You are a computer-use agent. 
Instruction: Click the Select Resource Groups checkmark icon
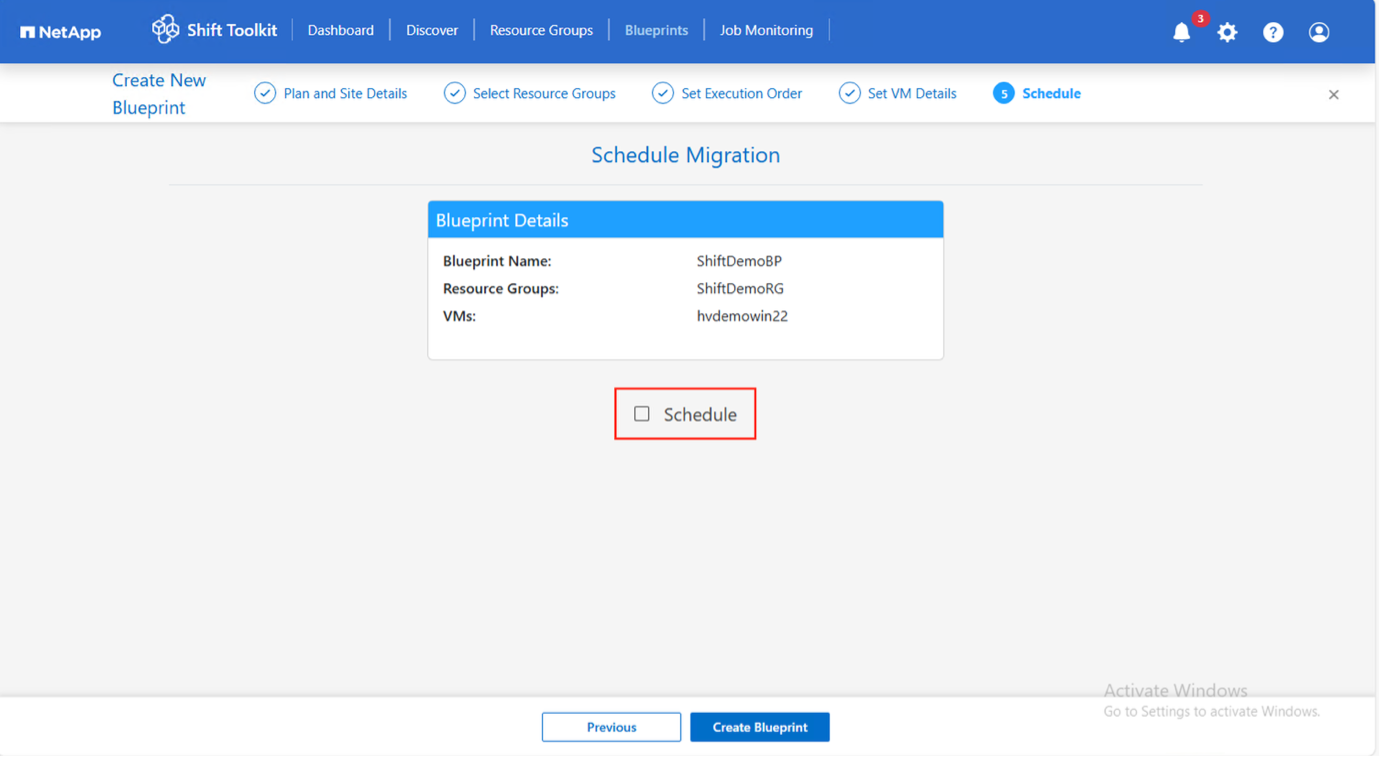[455, 93]
